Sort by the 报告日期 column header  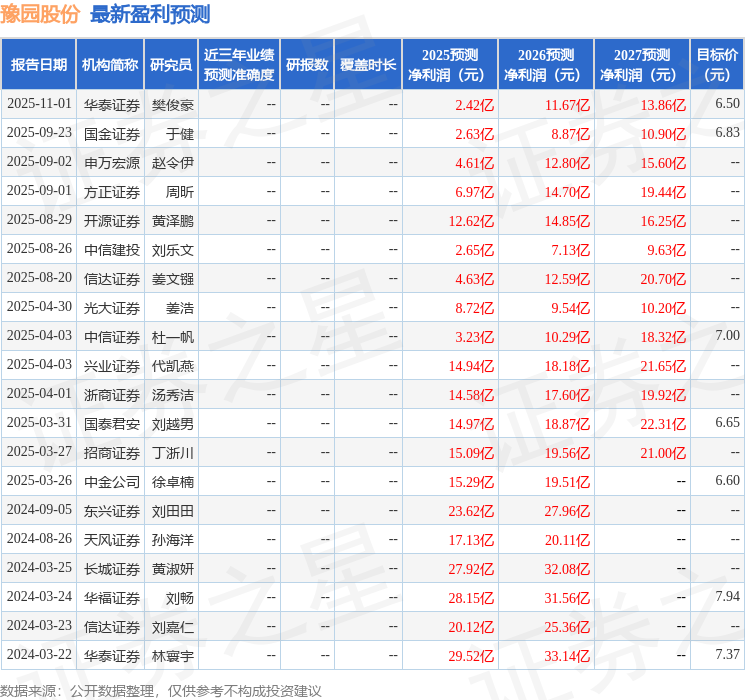38,64
